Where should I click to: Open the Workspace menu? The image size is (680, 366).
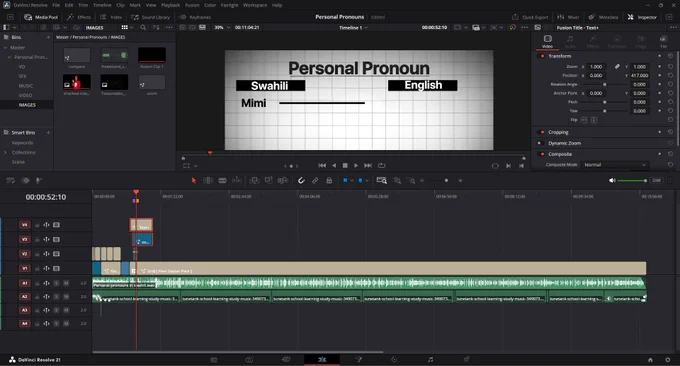pos(255,5)
